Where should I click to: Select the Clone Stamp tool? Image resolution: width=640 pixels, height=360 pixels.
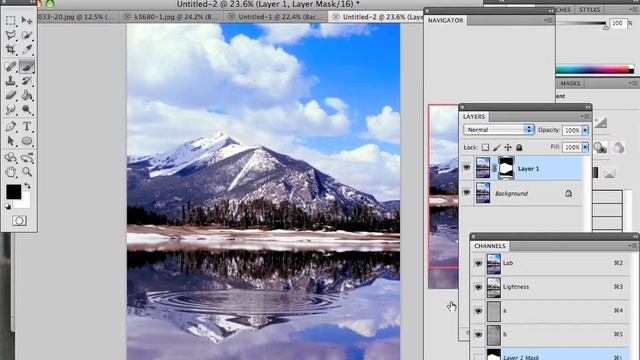click(x=11, y=81)
